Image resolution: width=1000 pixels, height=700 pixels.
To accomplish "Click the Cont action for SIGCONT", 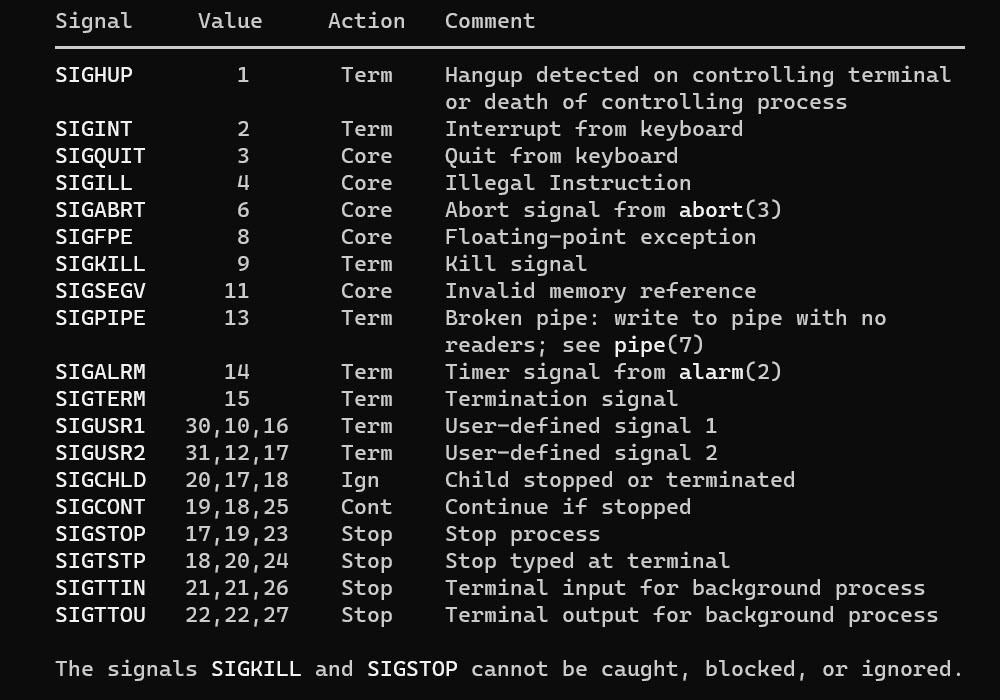I will (366, 507).
